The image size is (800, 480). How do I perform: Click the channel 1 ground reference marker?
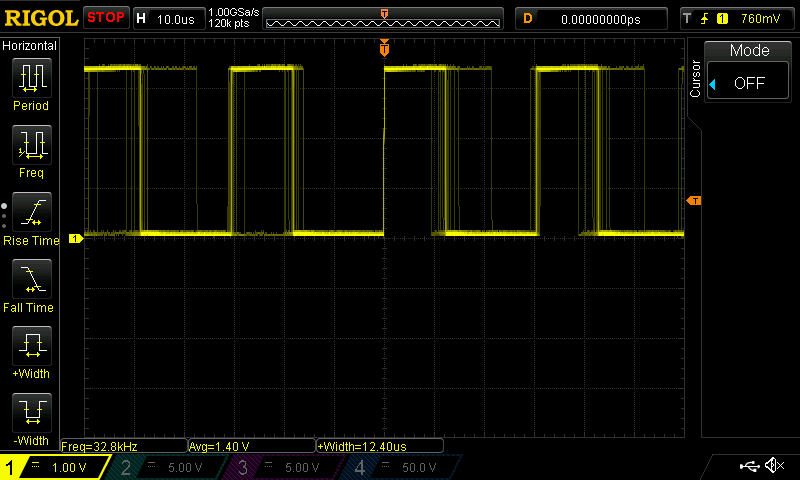(x=76, y=238)
